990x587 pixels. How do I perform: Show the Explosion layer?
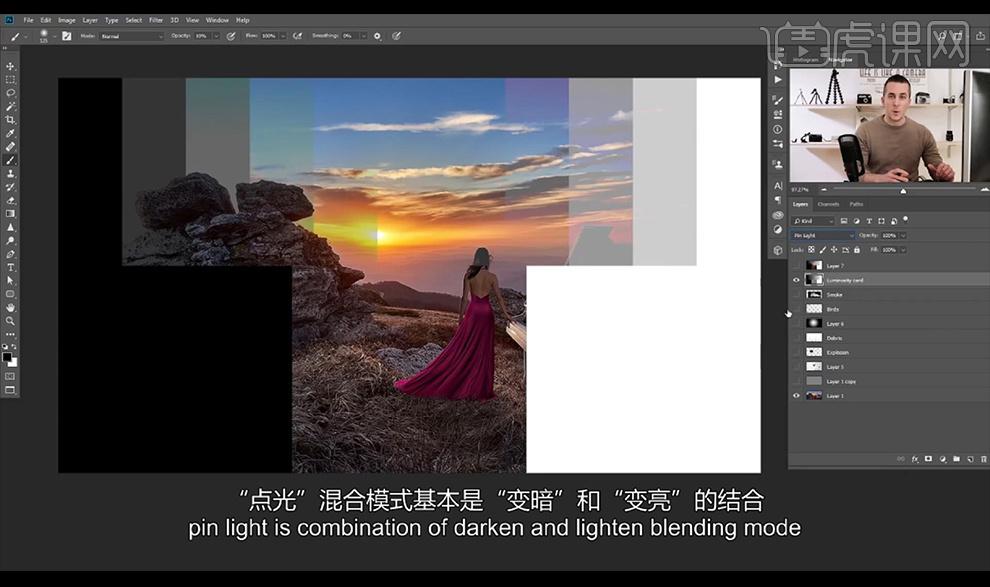pyautogui.click(x=796, y=352)
